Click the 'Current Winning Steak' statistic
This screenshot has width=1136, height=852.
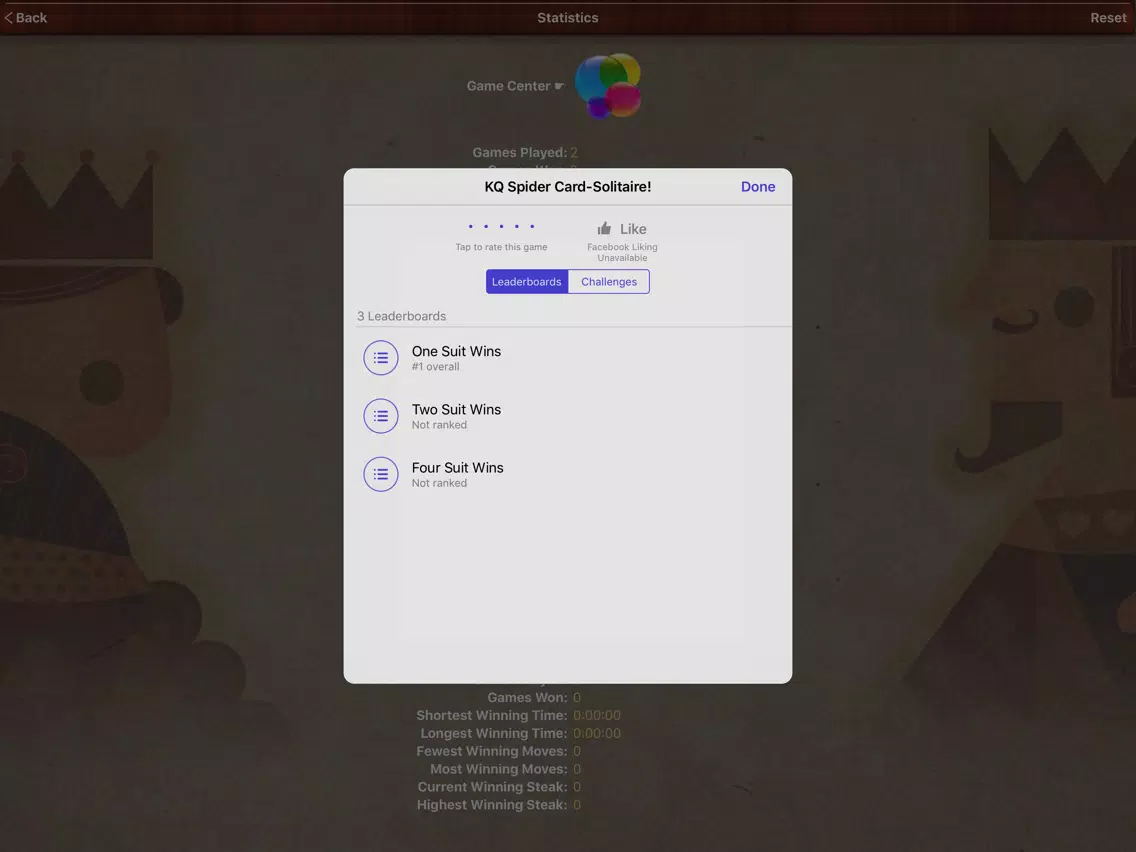click(499, 787)
